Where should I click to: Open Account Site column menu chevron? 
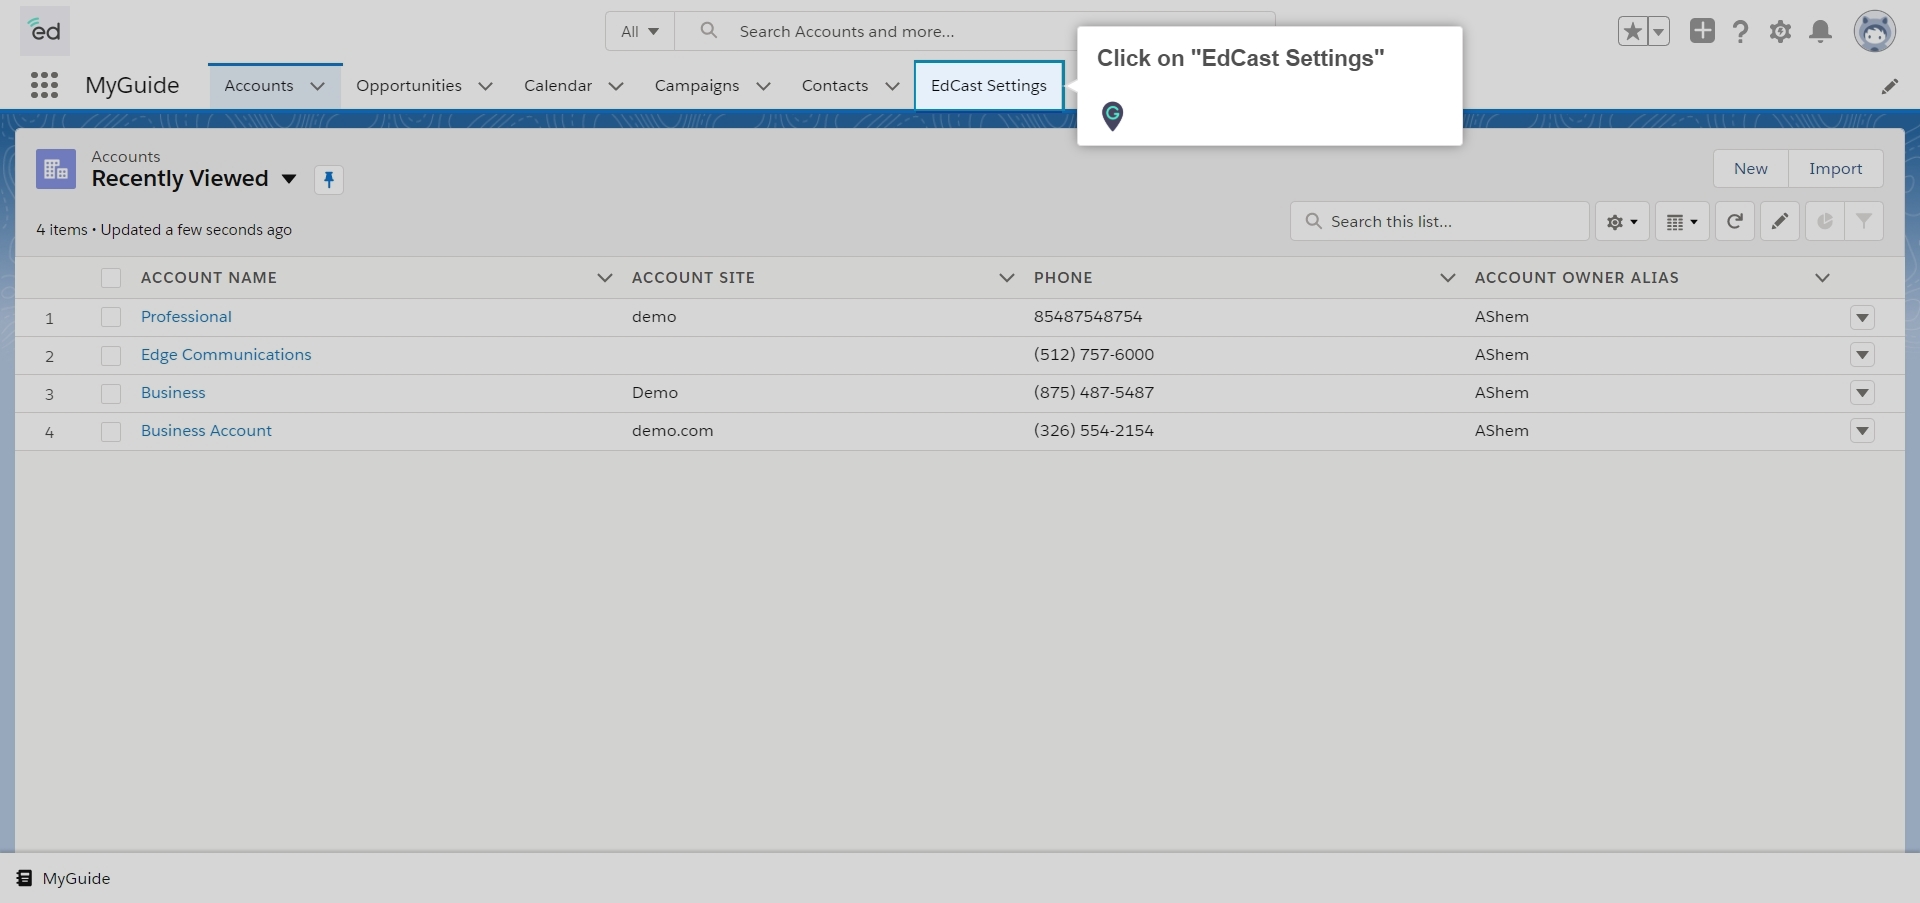point(1007,278)
